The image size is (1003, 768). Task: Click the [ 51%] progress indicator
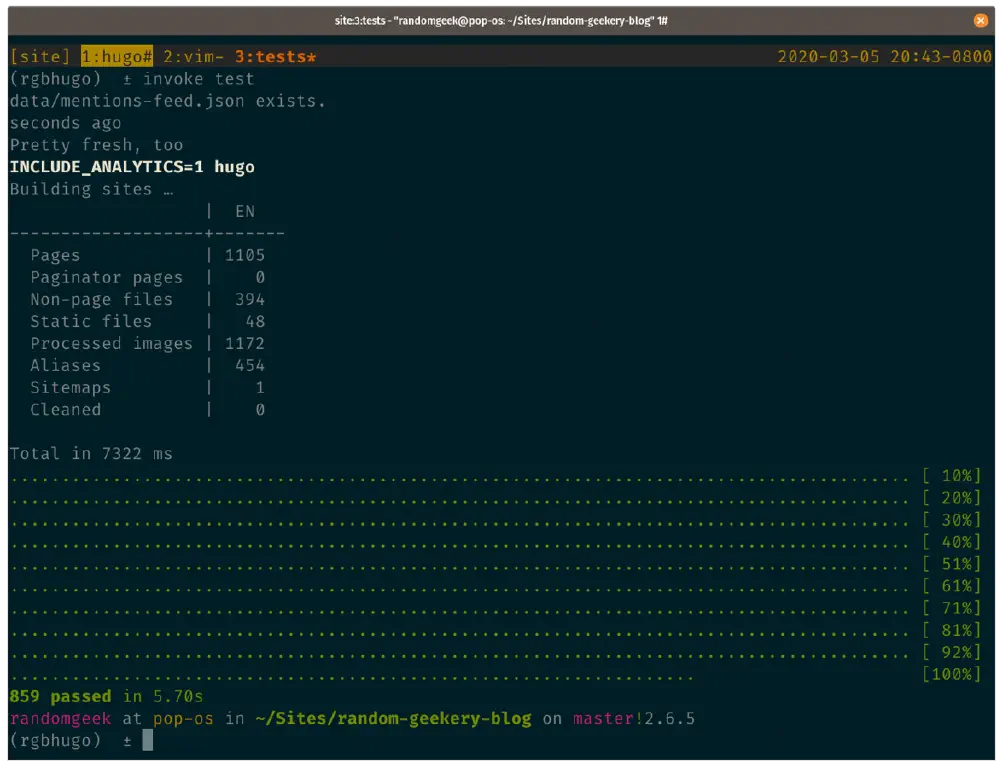(x=952, y=564)
